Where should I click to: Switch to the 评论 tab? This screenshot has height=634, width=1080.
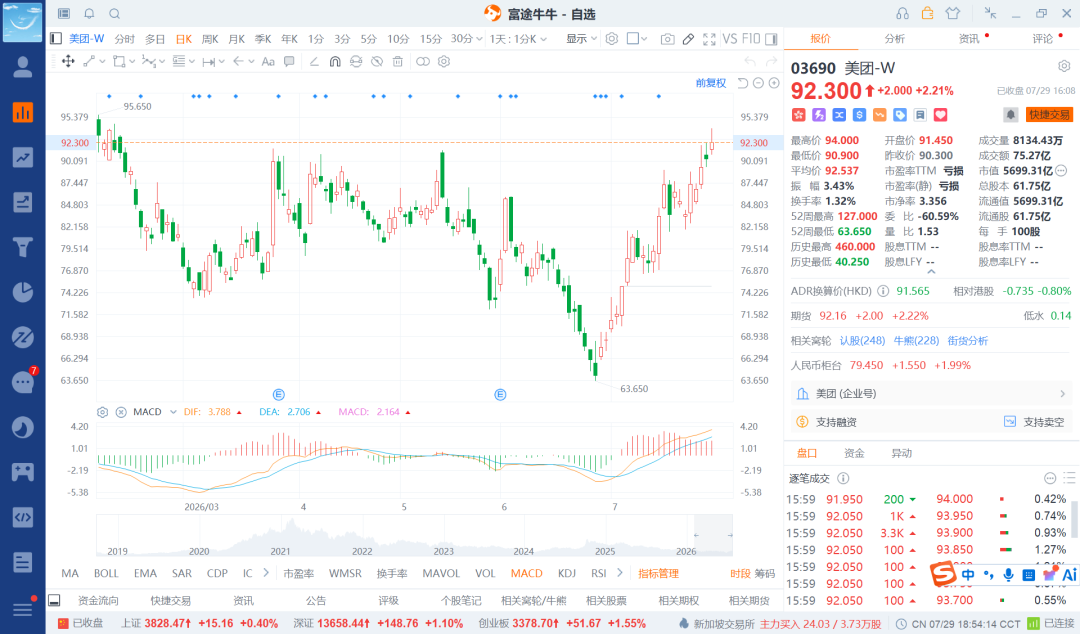(x=1043, y=39)
